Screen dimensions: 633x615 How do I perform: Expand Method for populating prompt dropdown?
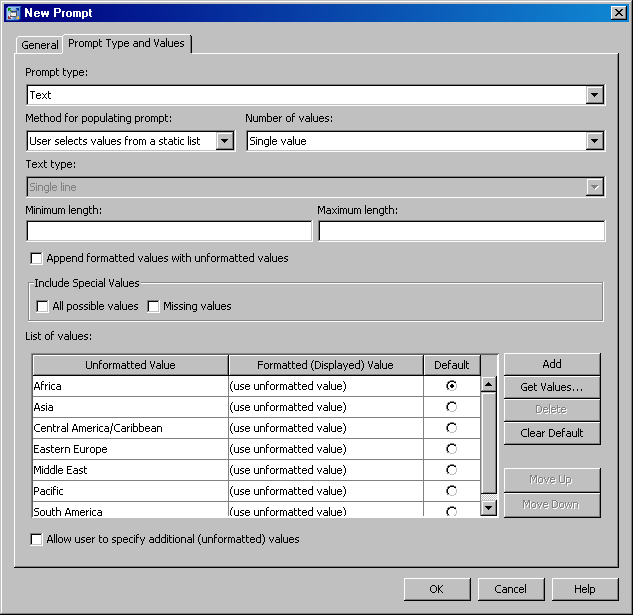click(225, 141)
